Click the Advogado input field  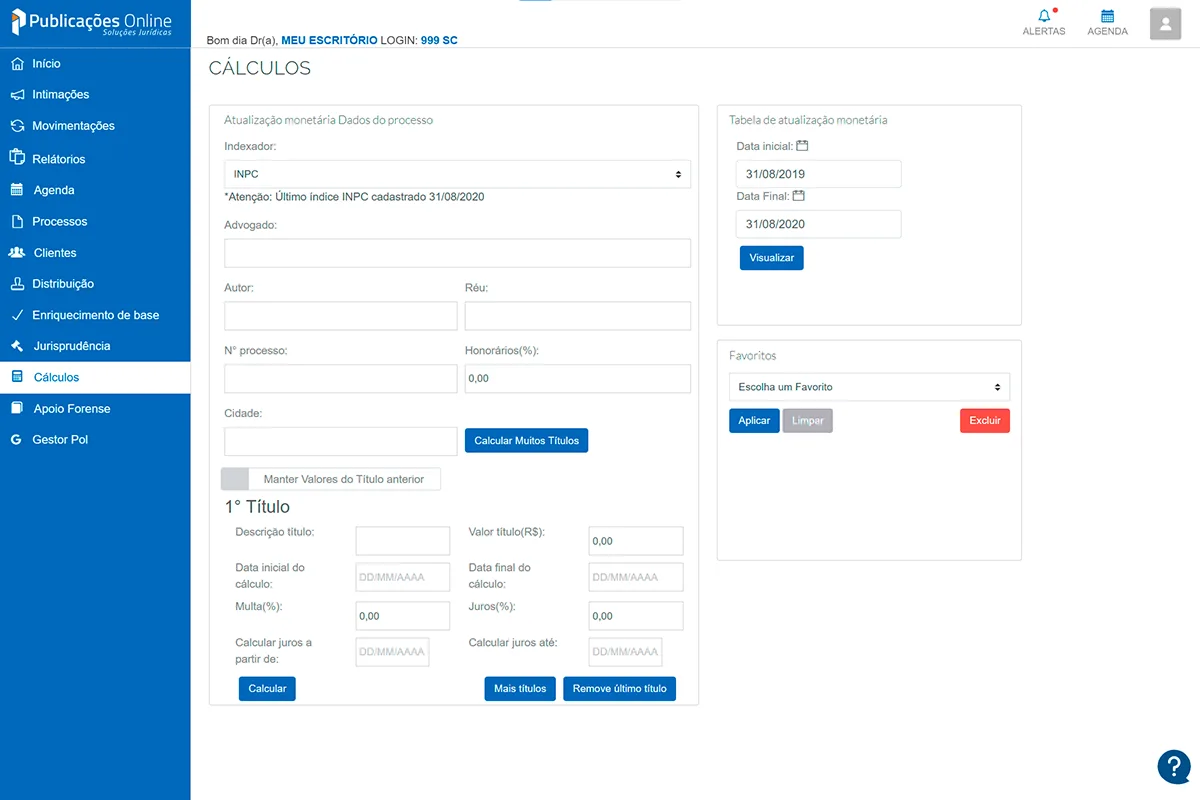tap(457, 253)
